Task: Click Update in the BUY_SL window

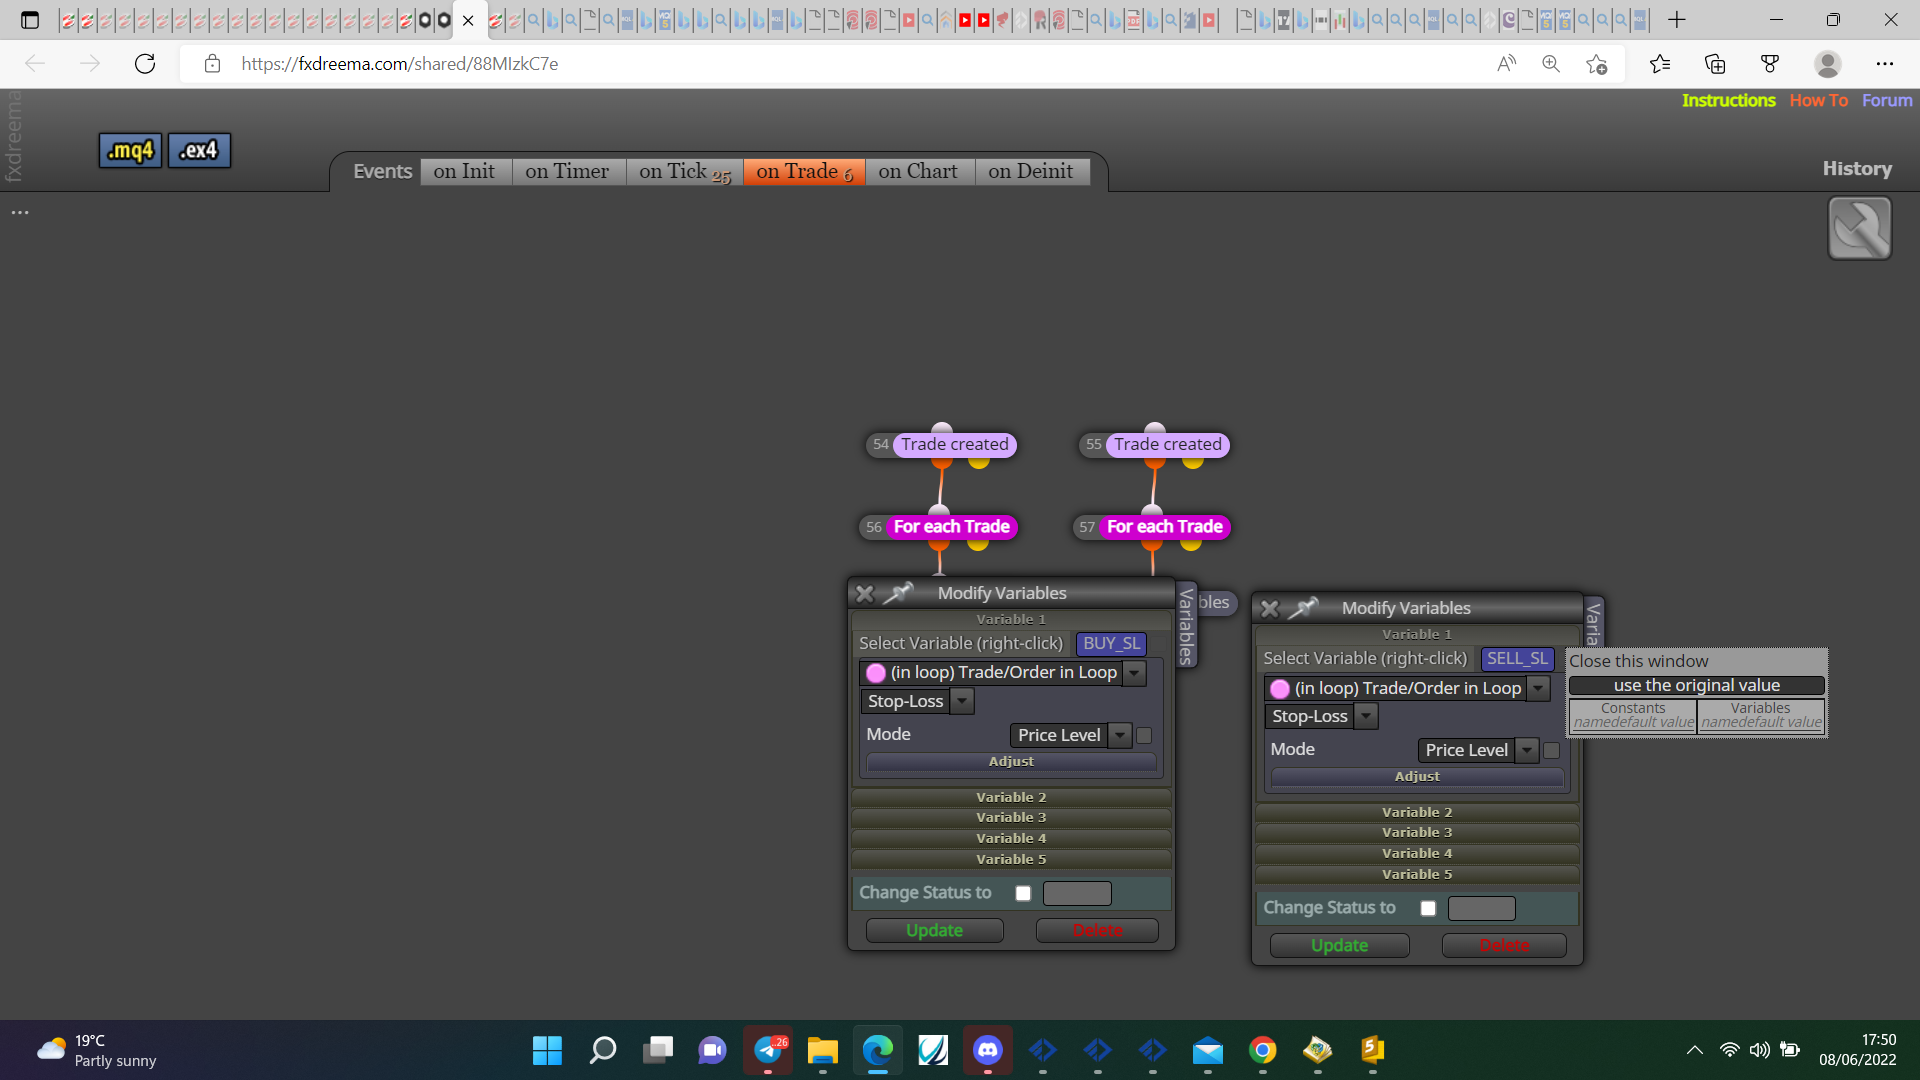Action: 934,930
